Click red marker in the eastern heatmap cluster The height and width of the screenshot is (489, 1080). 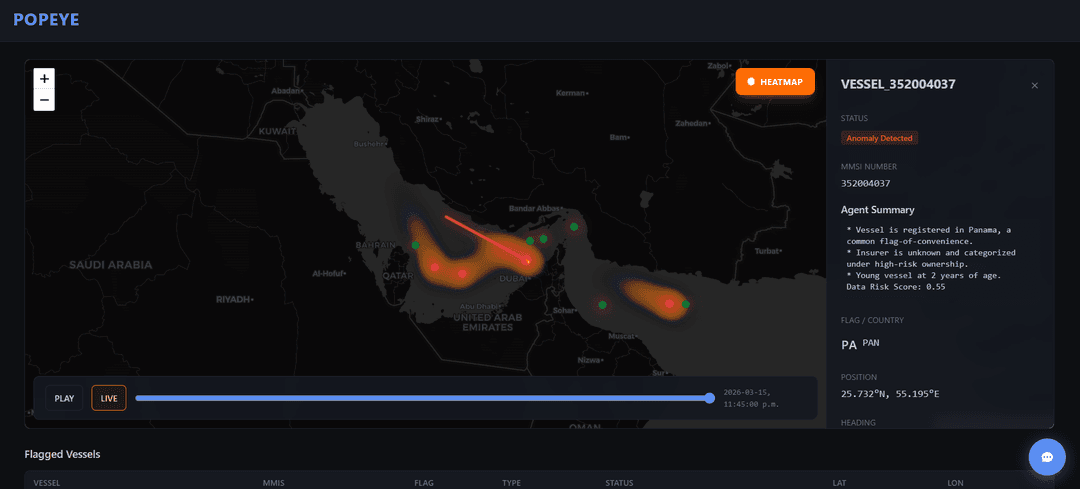(x=669, y=303)
